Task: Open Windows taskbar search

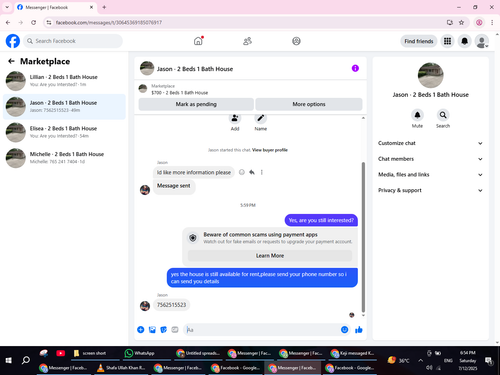Action: pos(26,360)
